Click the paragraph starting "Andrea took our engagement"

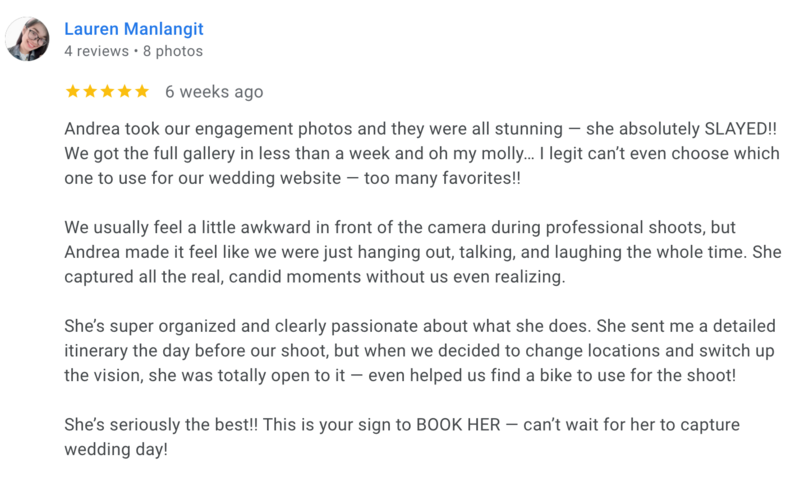coord(422,154)
